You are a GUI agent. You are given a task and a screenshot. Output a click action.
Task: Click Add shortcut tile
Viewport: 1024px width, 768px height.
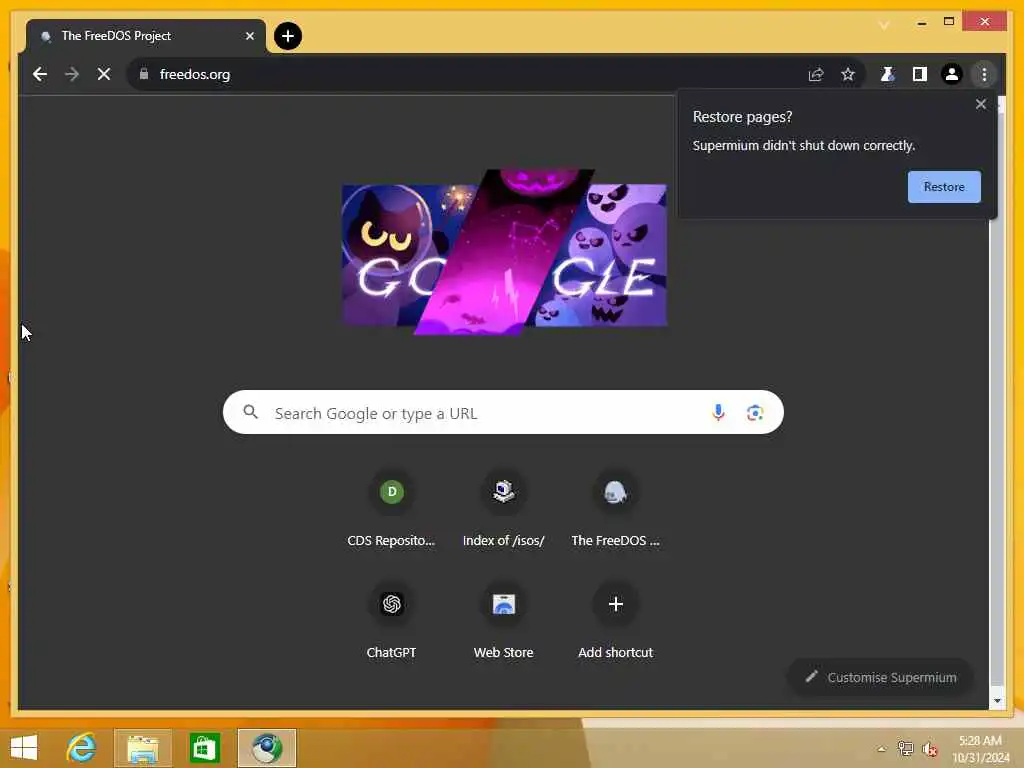615,622
